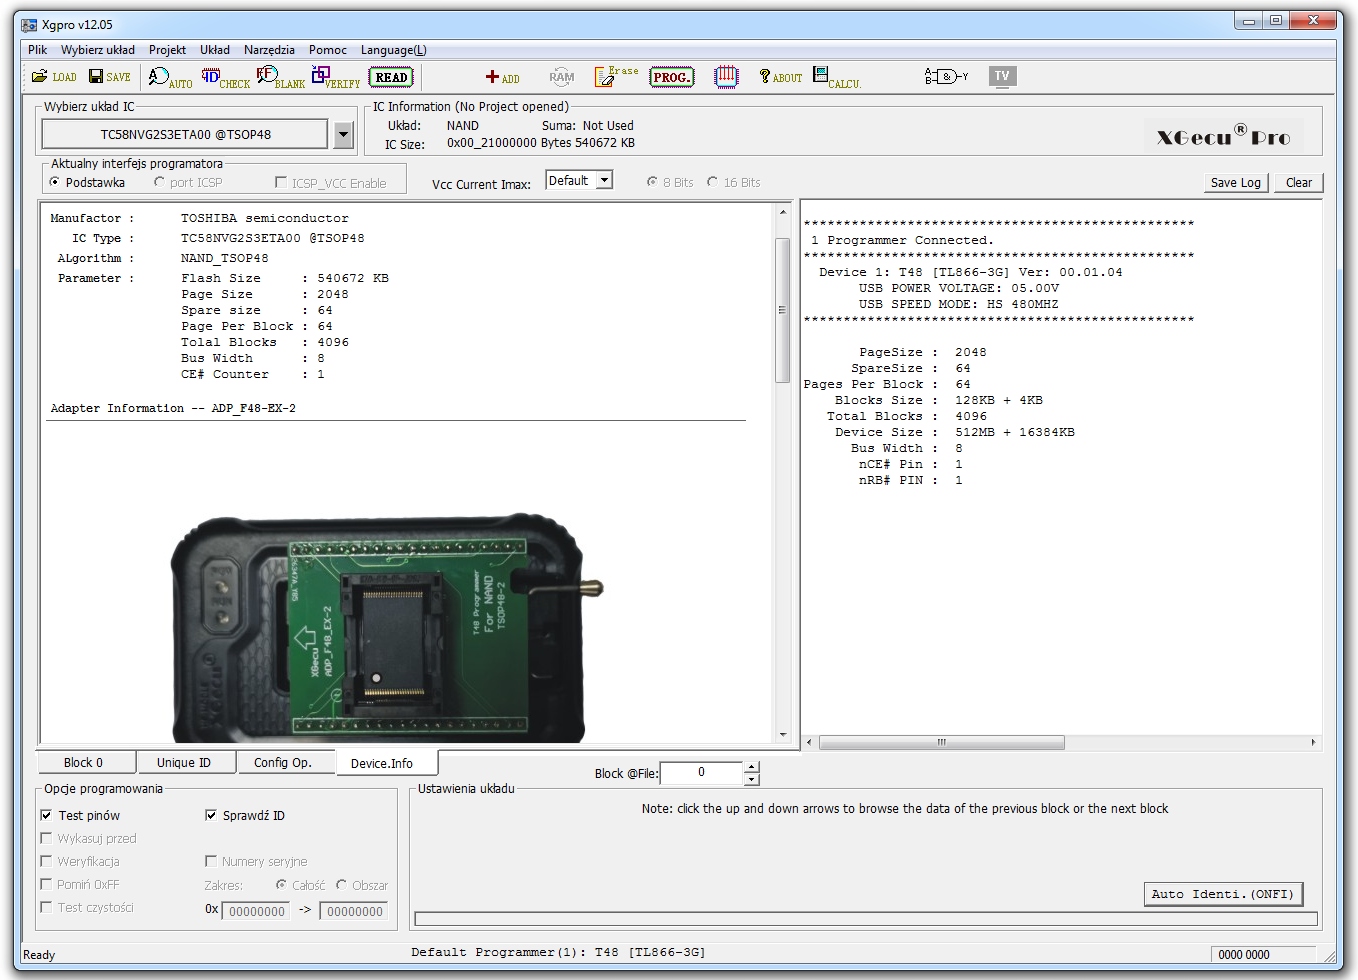Start BLANK check from the toolbar

[280, 78]
